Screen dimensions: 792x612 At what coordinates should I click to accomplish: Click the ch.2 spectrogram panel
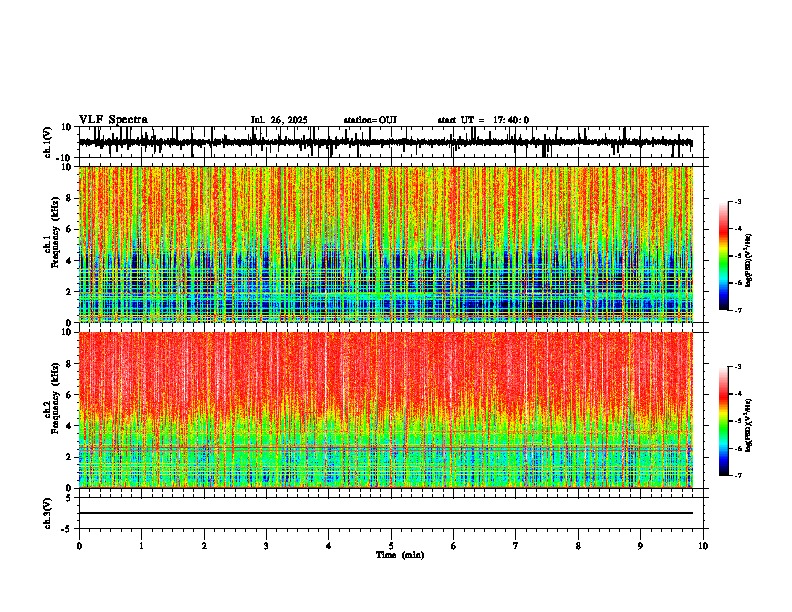386,410
